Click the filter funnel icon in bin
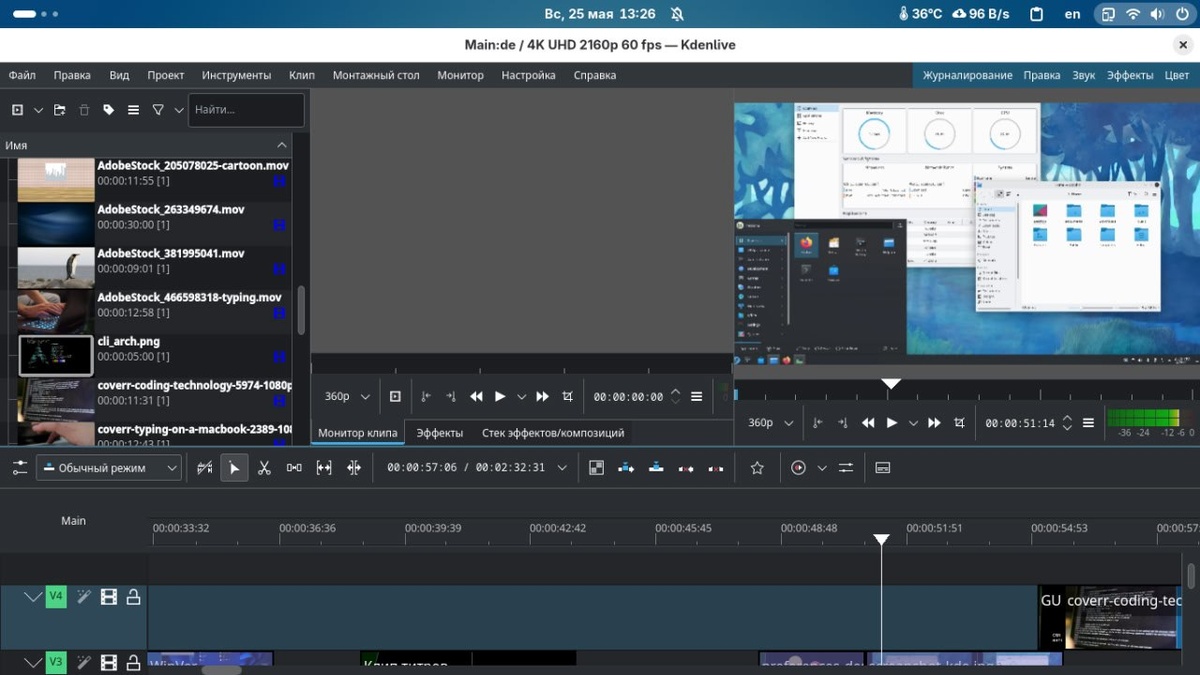The height and width of the screenshot is (675, 1200). tap(158, 110)
